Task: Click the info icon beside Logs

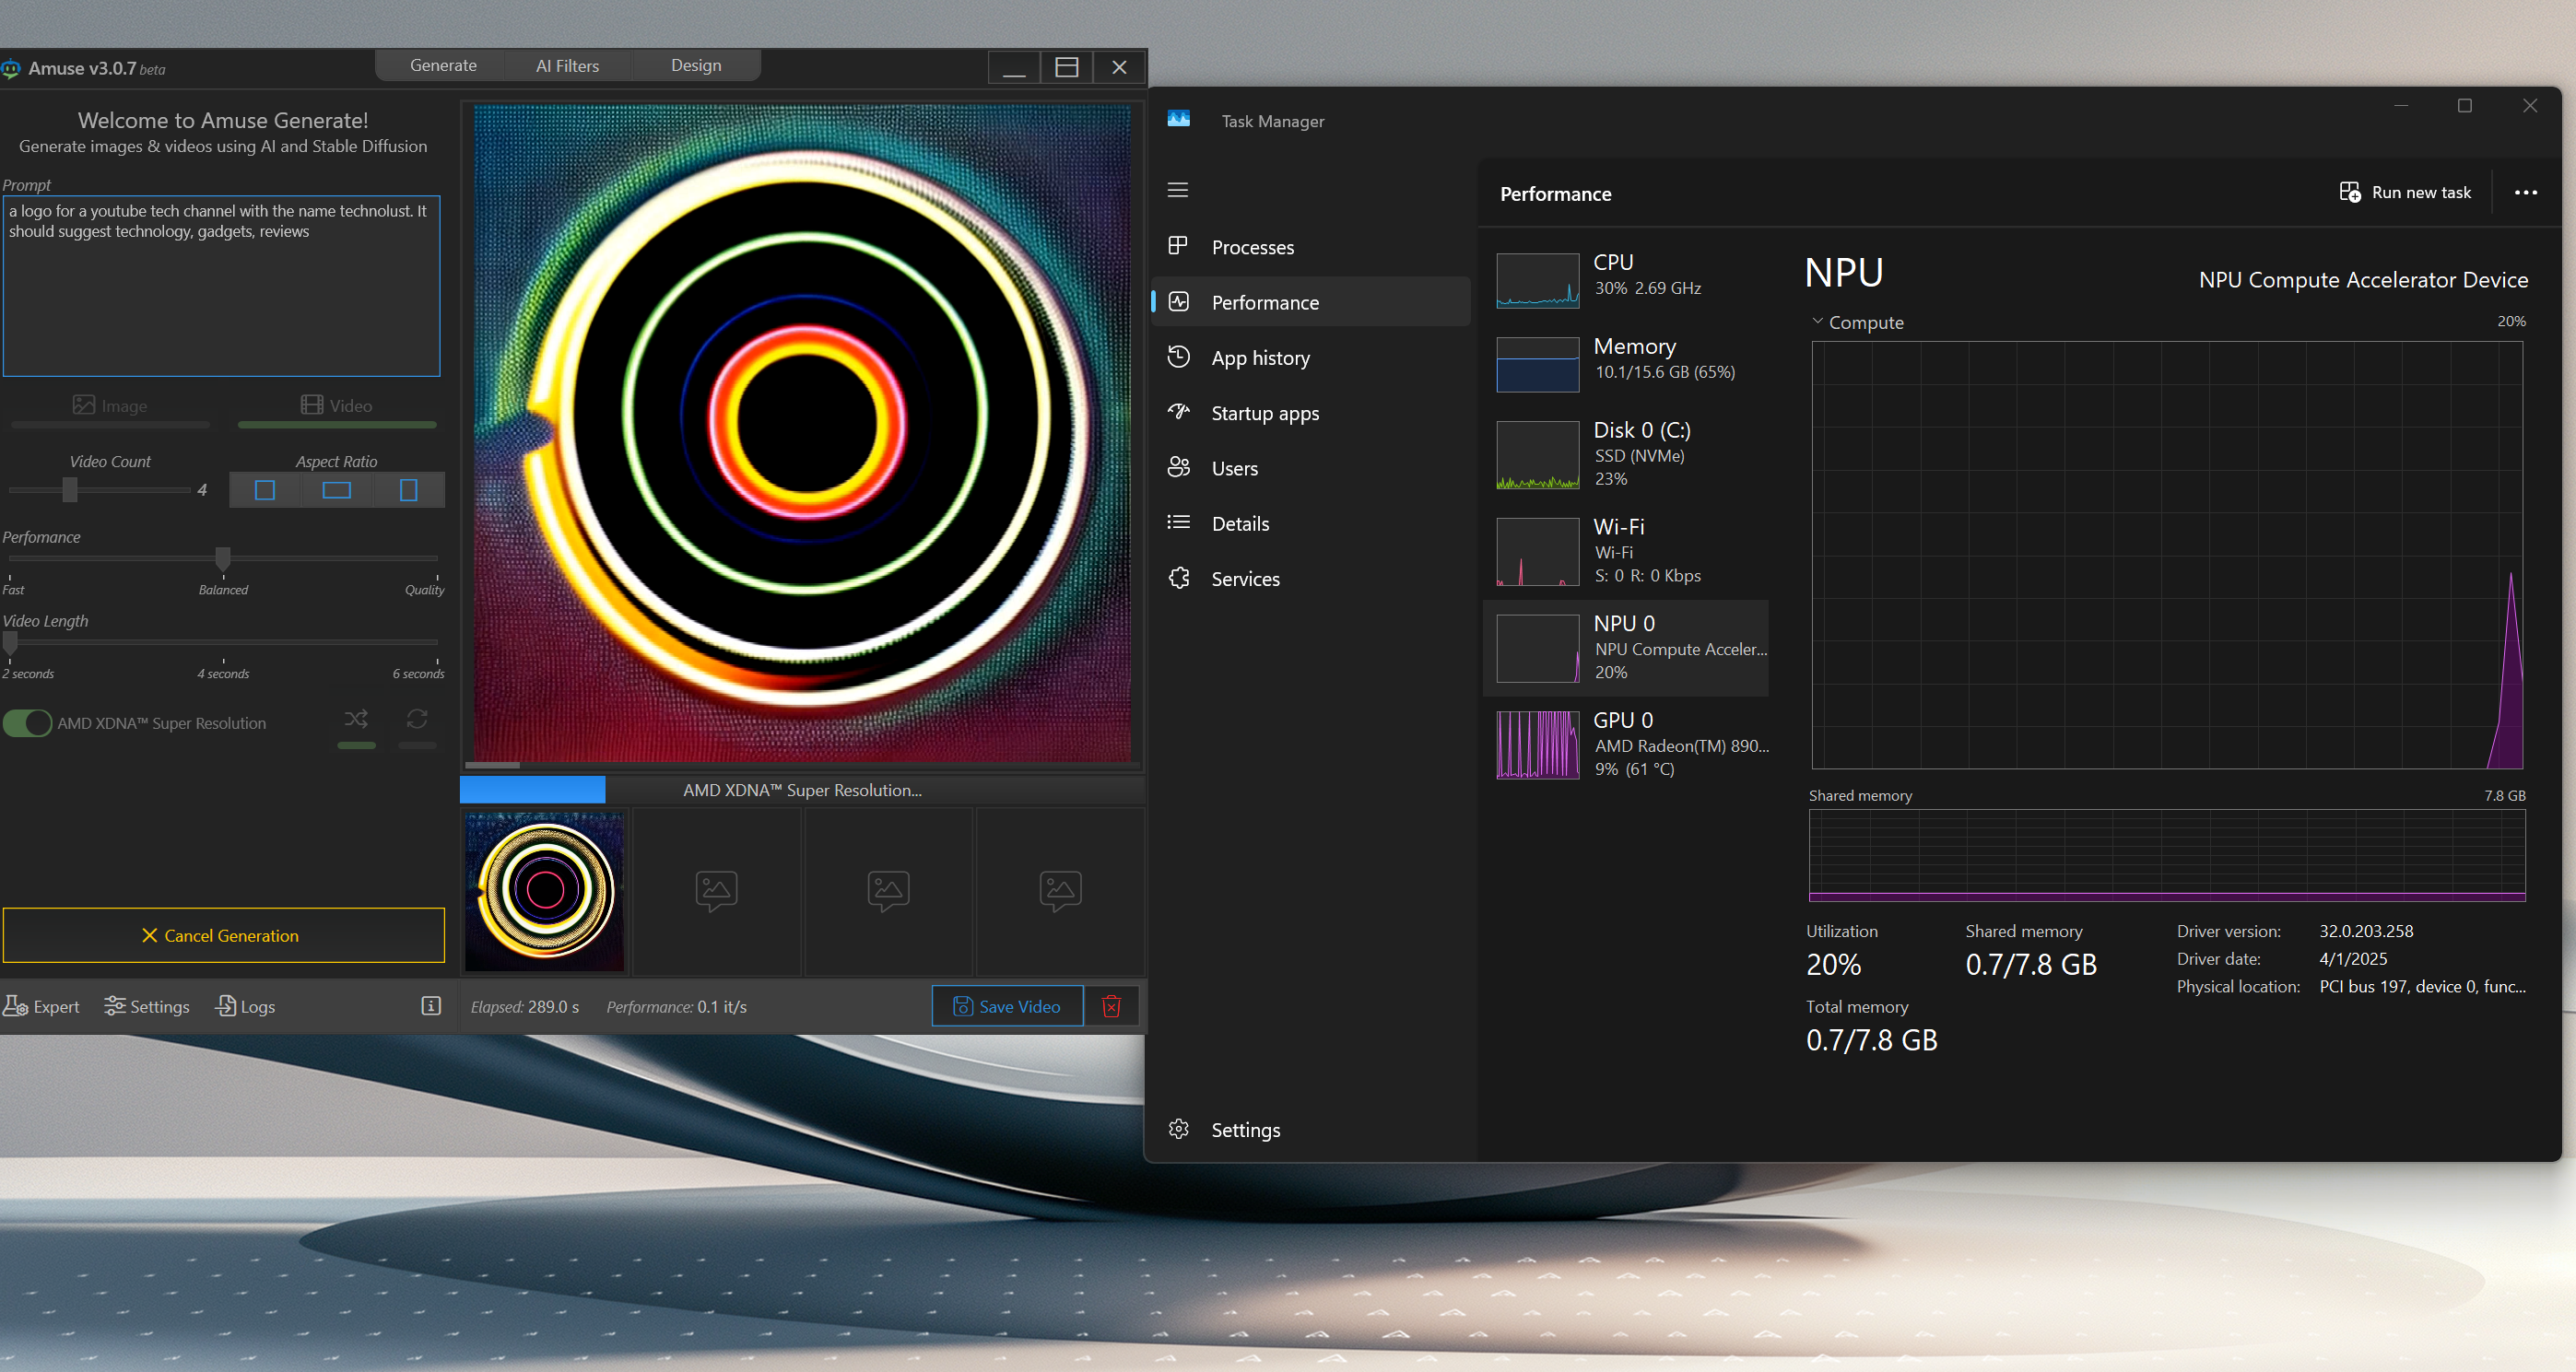Action: pos(431,1006)
